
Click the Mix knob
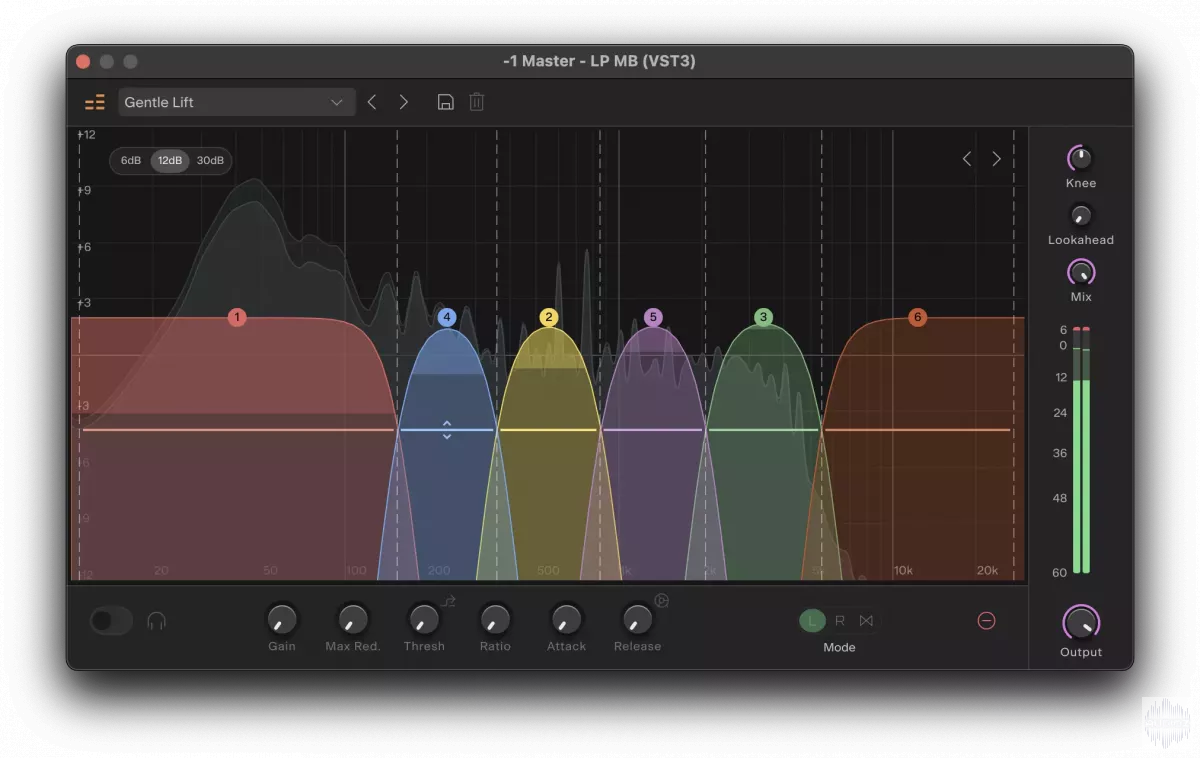(1081, 272)
